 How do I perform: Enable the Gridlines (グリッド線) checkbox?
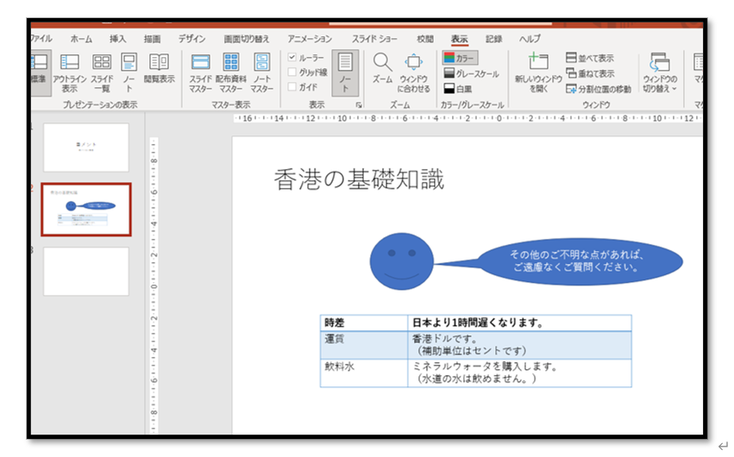292,72
